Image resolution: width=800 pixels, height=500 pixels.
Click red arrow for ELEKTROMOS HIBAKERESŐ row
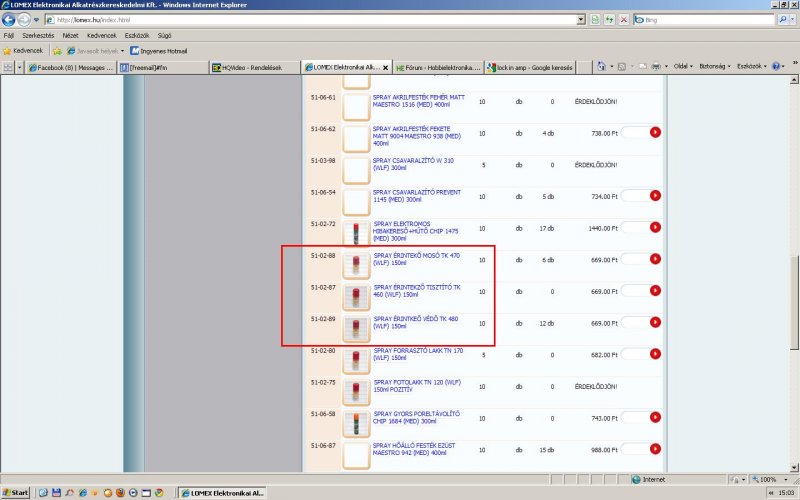click(655, 228)
